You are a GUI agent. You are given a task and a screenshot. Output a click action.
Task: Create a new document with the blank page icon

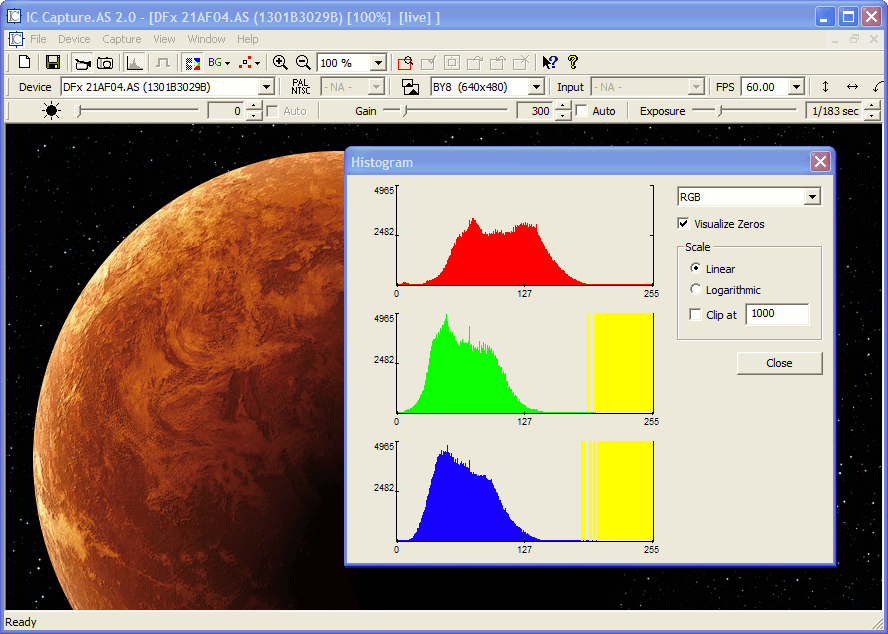point(24,62)
